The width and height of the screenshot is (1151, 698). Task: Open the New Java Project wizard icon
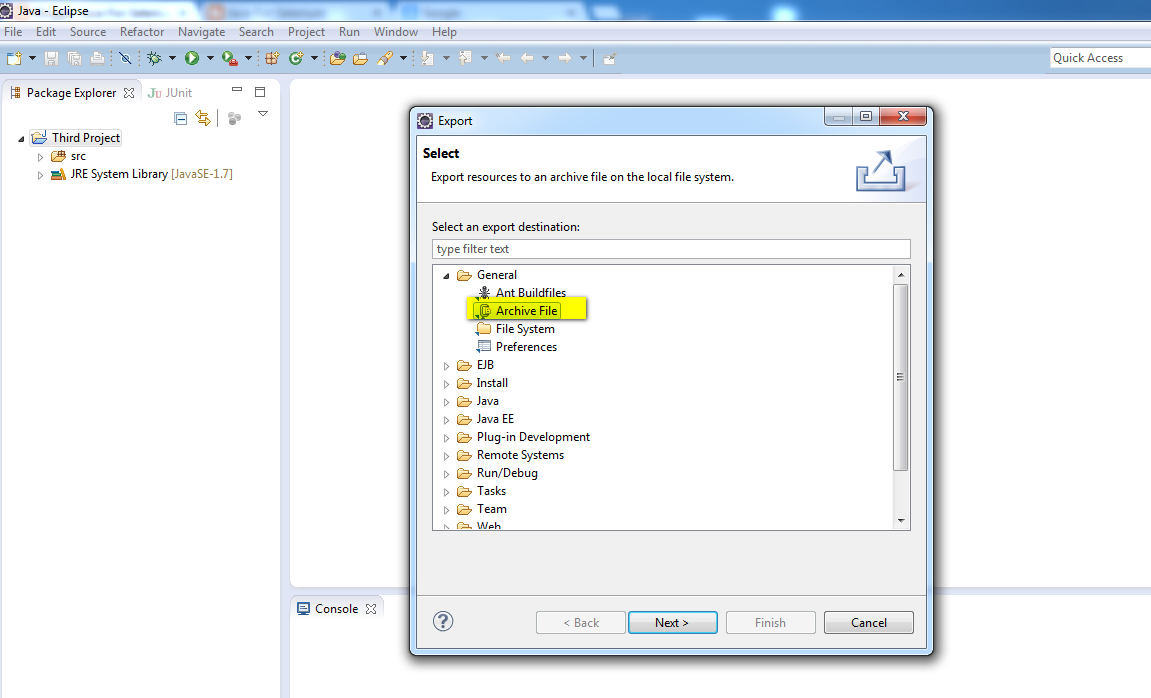(x=272, y=57)
